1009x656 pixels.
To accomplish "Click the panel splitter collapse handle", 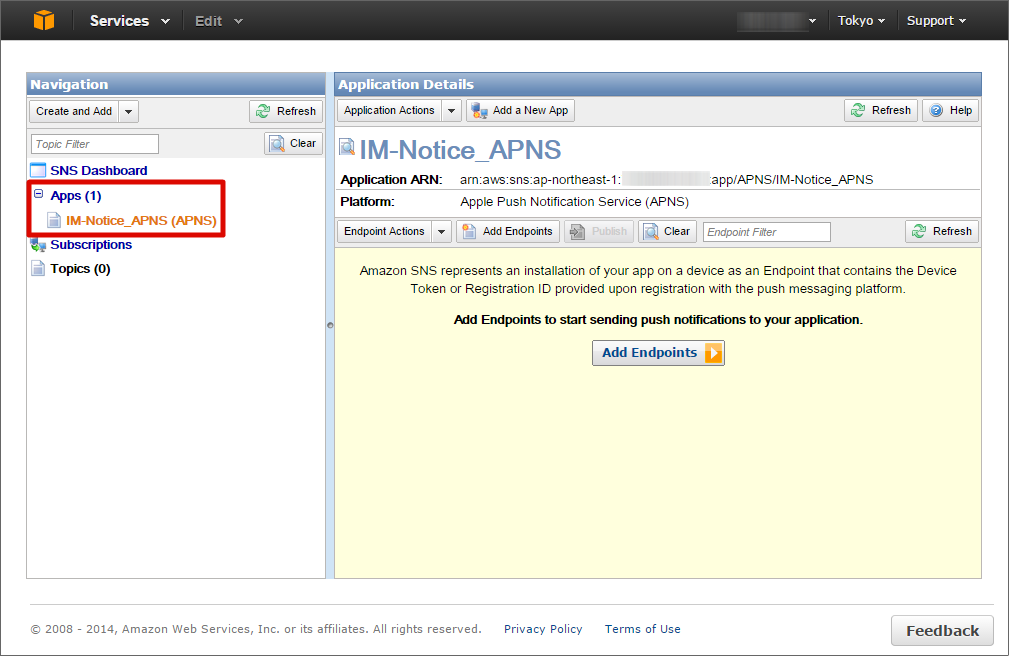I will (330, 325).
